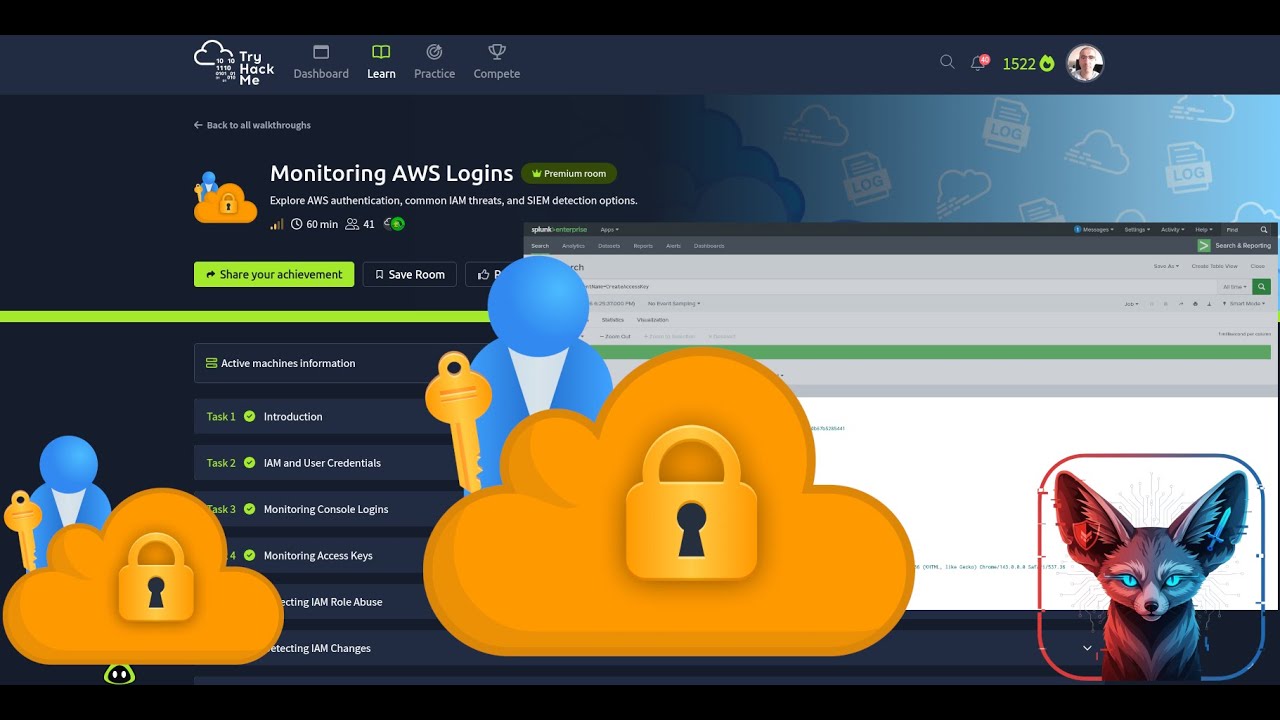Click the users count icon showing 41
Screen dimensions: 1280x720
352,224
